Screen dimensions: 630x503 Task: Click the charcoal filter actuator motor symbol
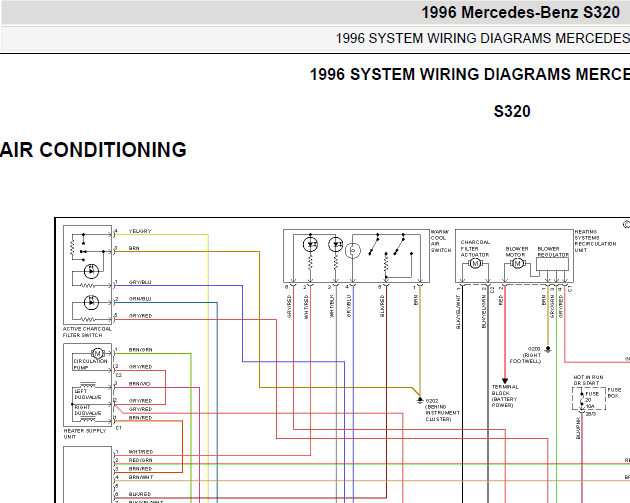pos(475,264)
